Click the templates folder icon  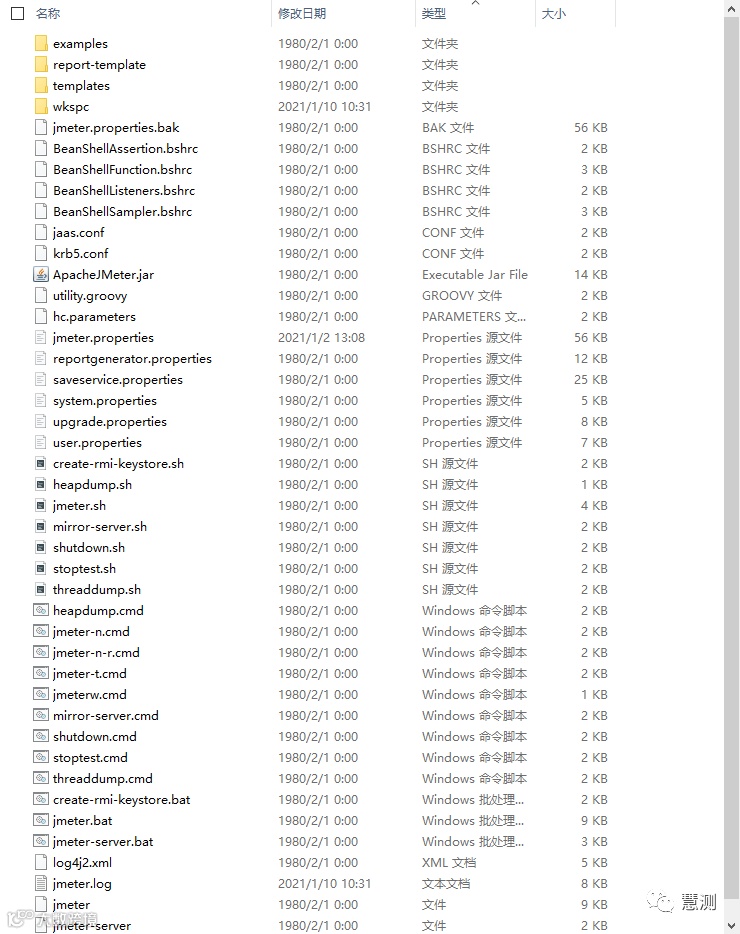point(41,85)
